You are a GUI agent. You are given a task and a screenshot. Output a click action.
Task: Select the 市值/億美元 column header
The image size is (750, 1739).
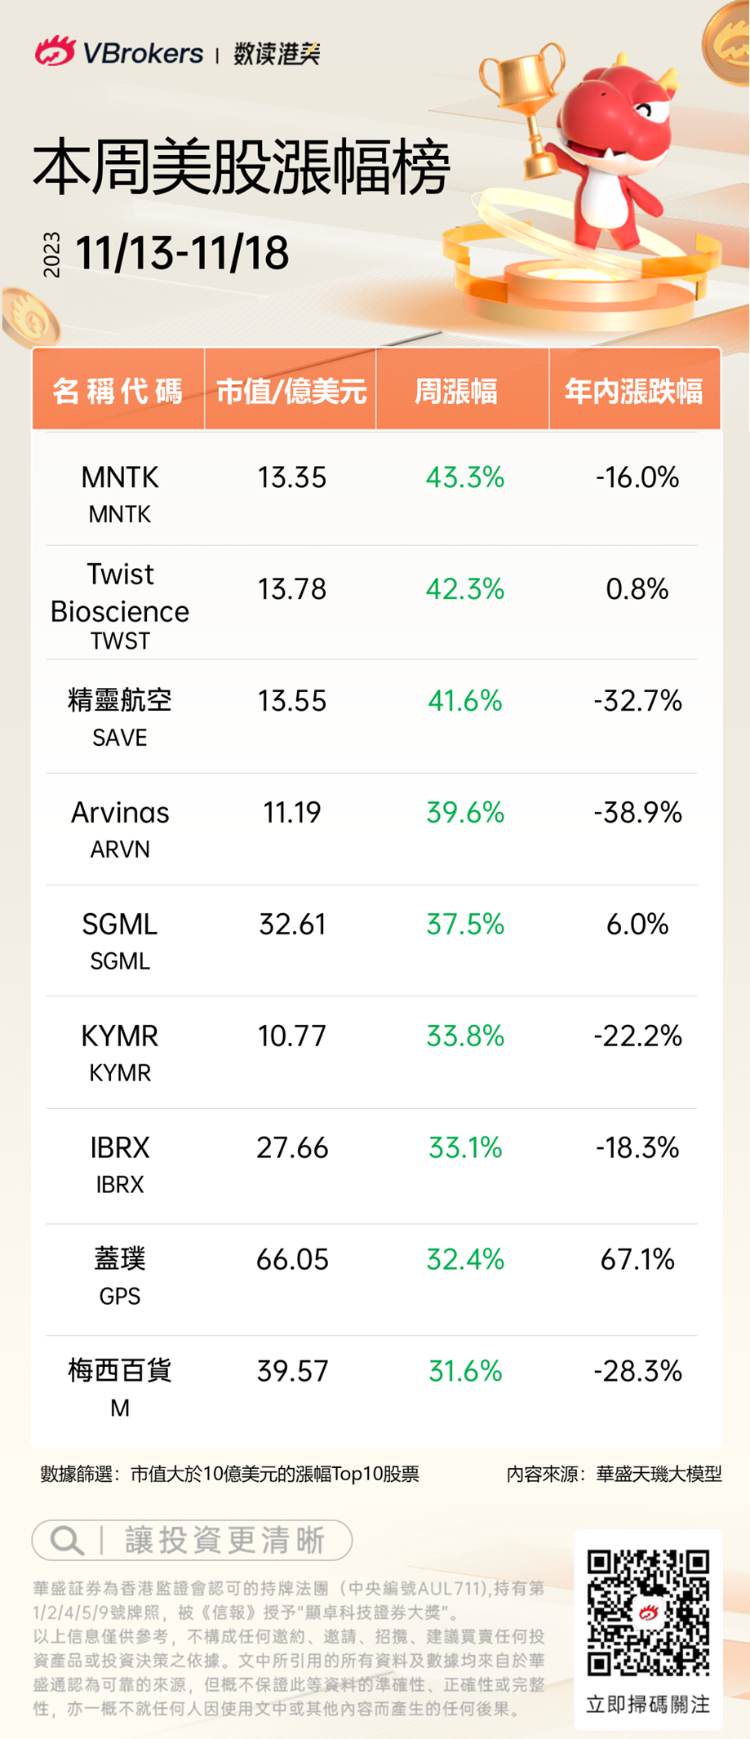[291, 391]
